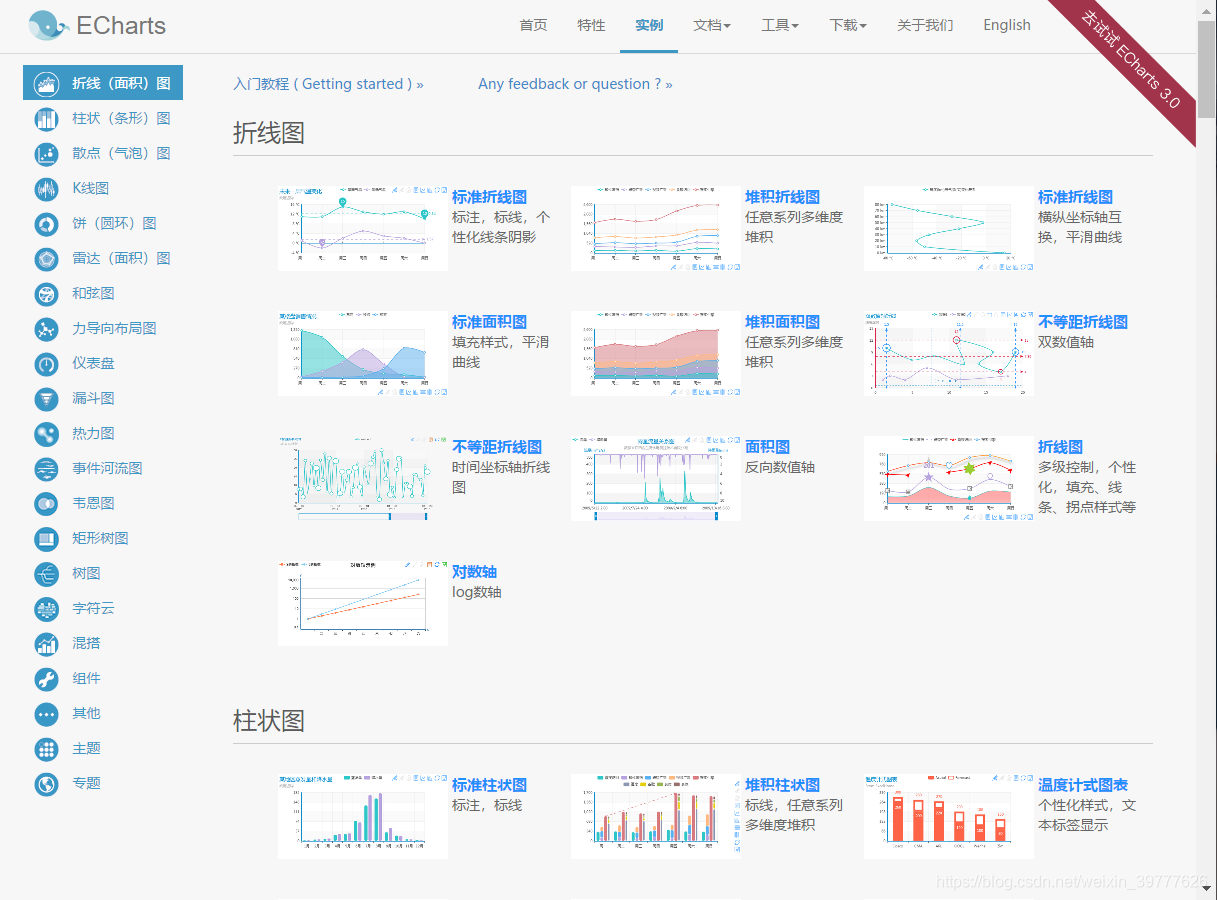Select the 折线（面积）图 sidebar icon
Viewport: 1217px width, 900px height.
[x=47, y=84]
